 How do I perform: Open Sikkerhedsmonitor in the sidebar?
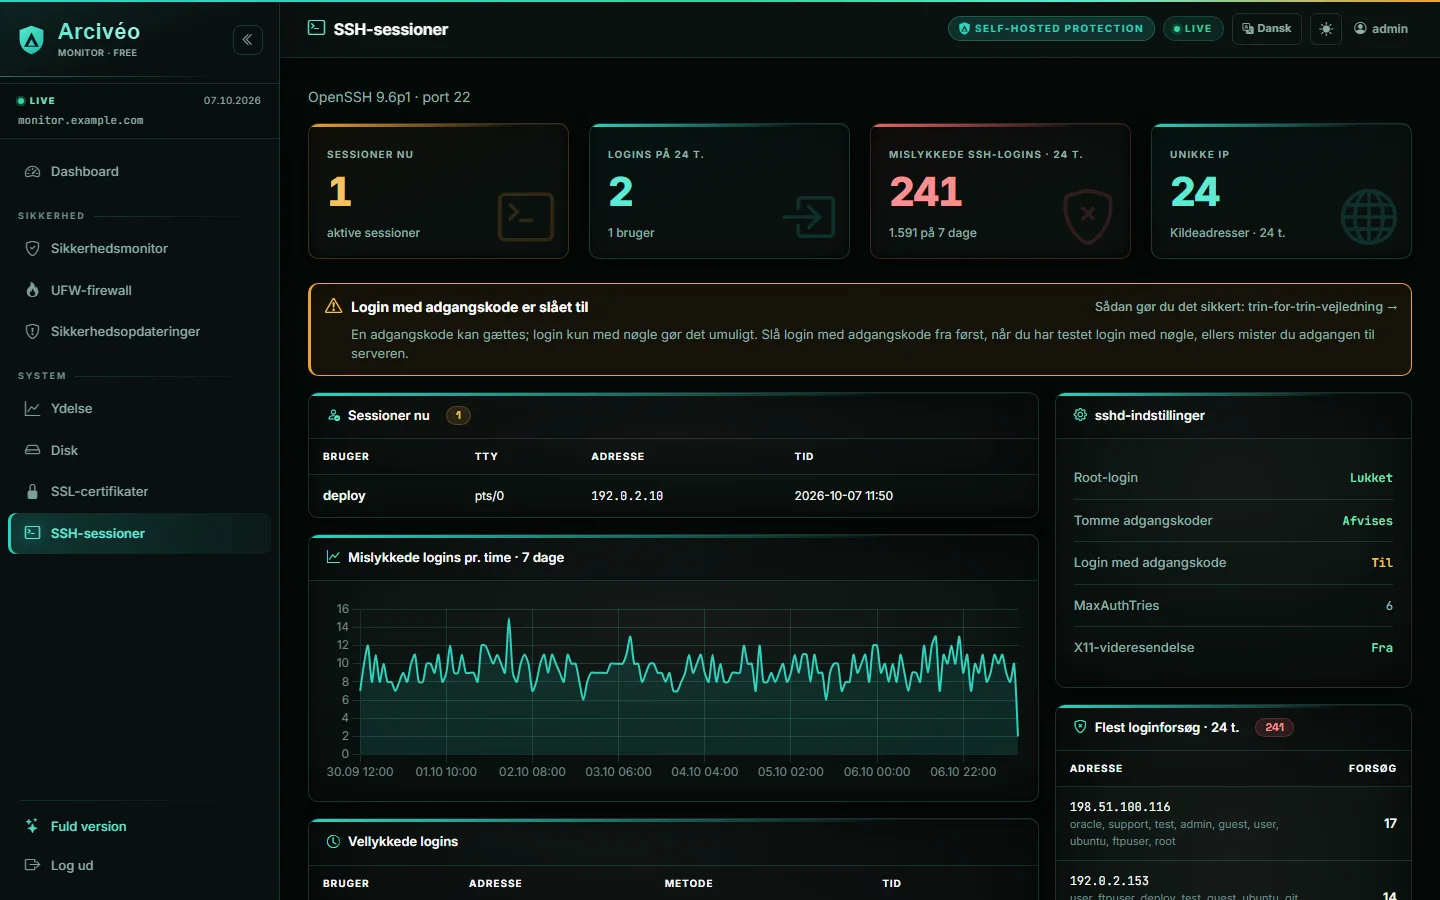(140, 249)
